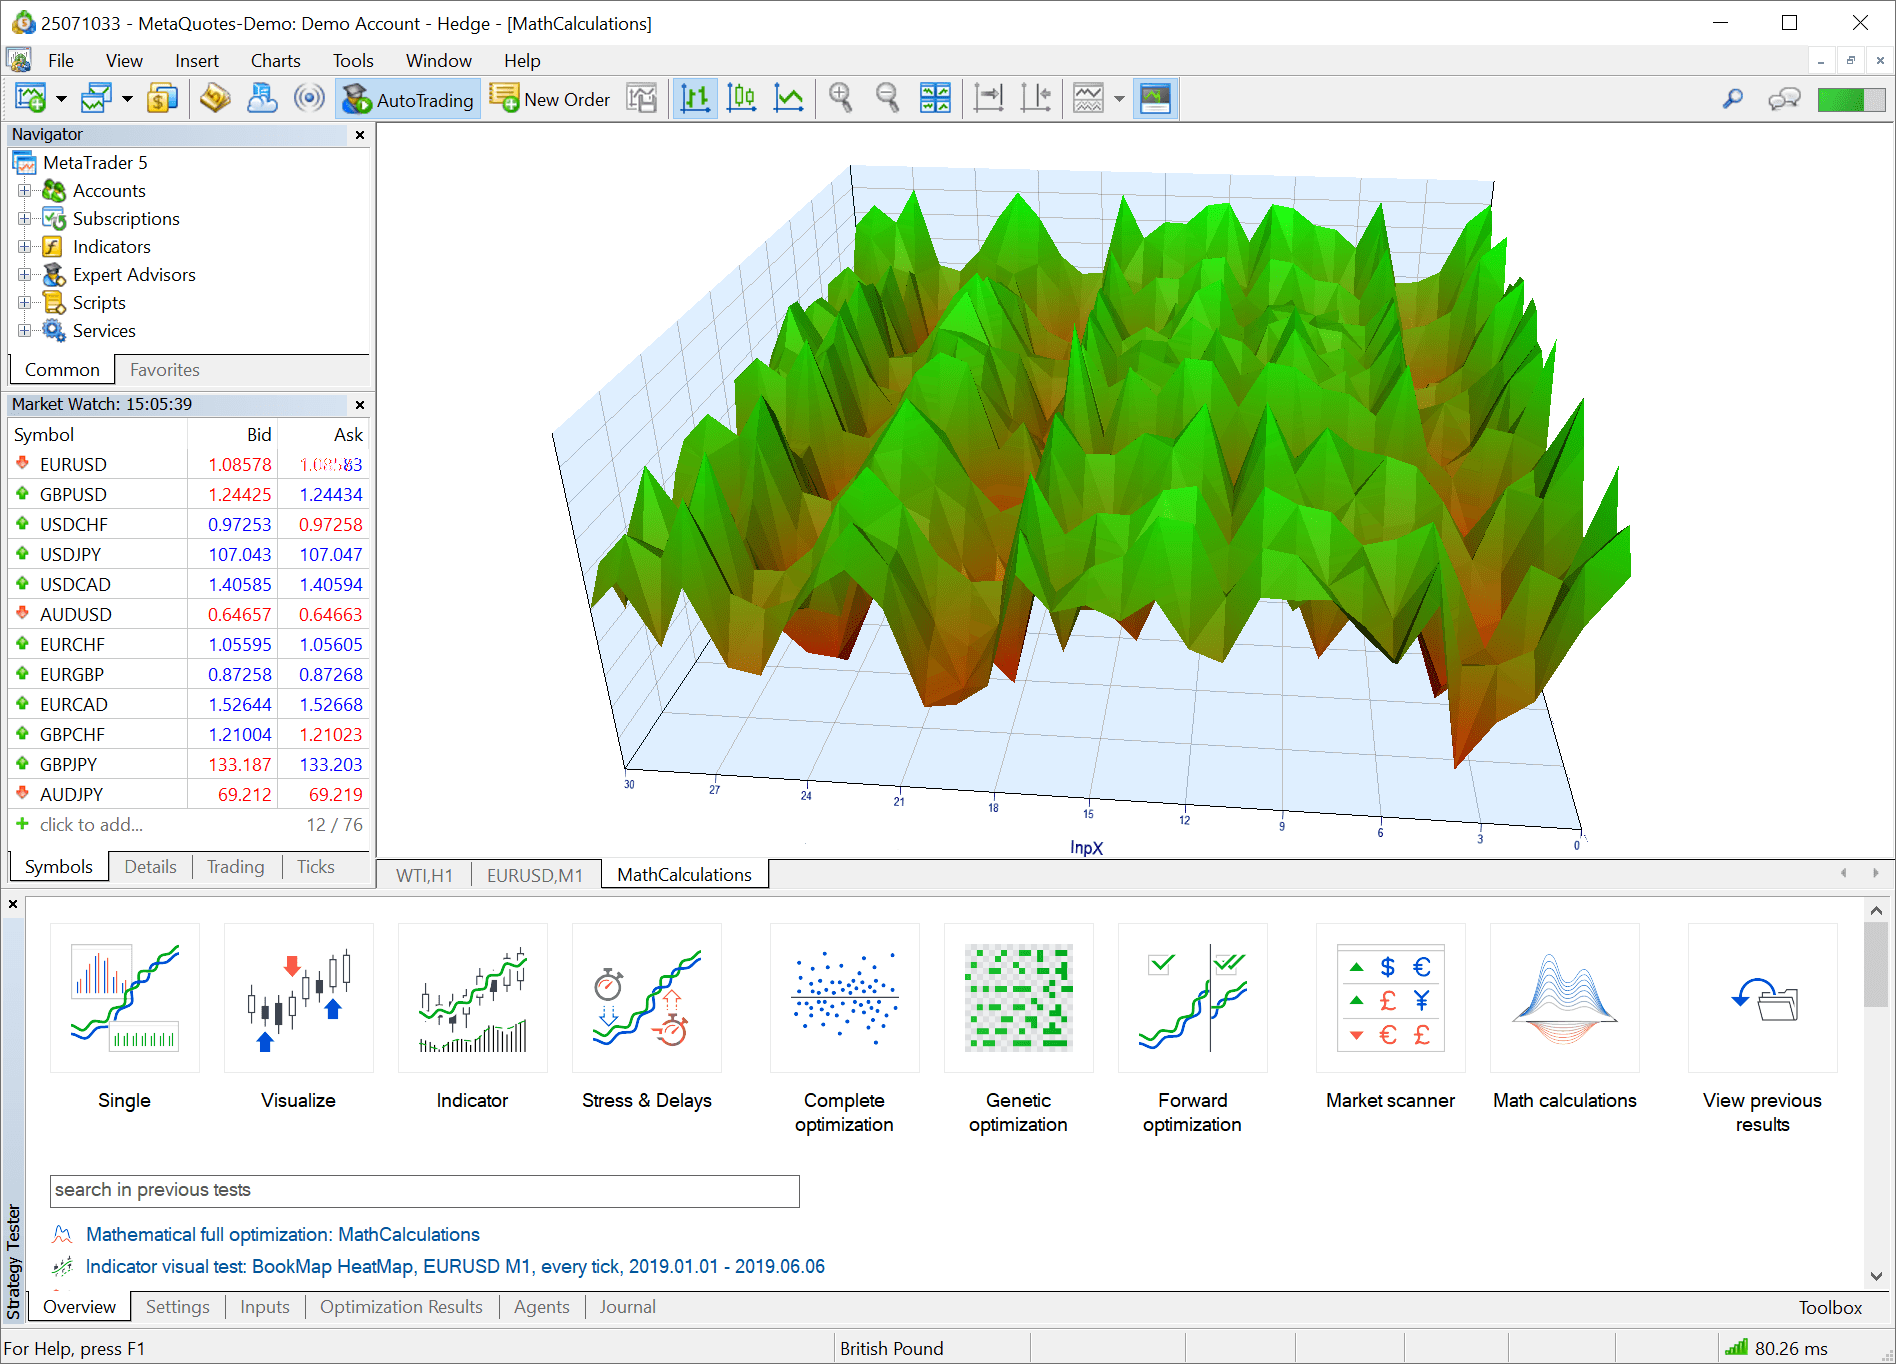Select the bar chart display icon

point(694,99)
